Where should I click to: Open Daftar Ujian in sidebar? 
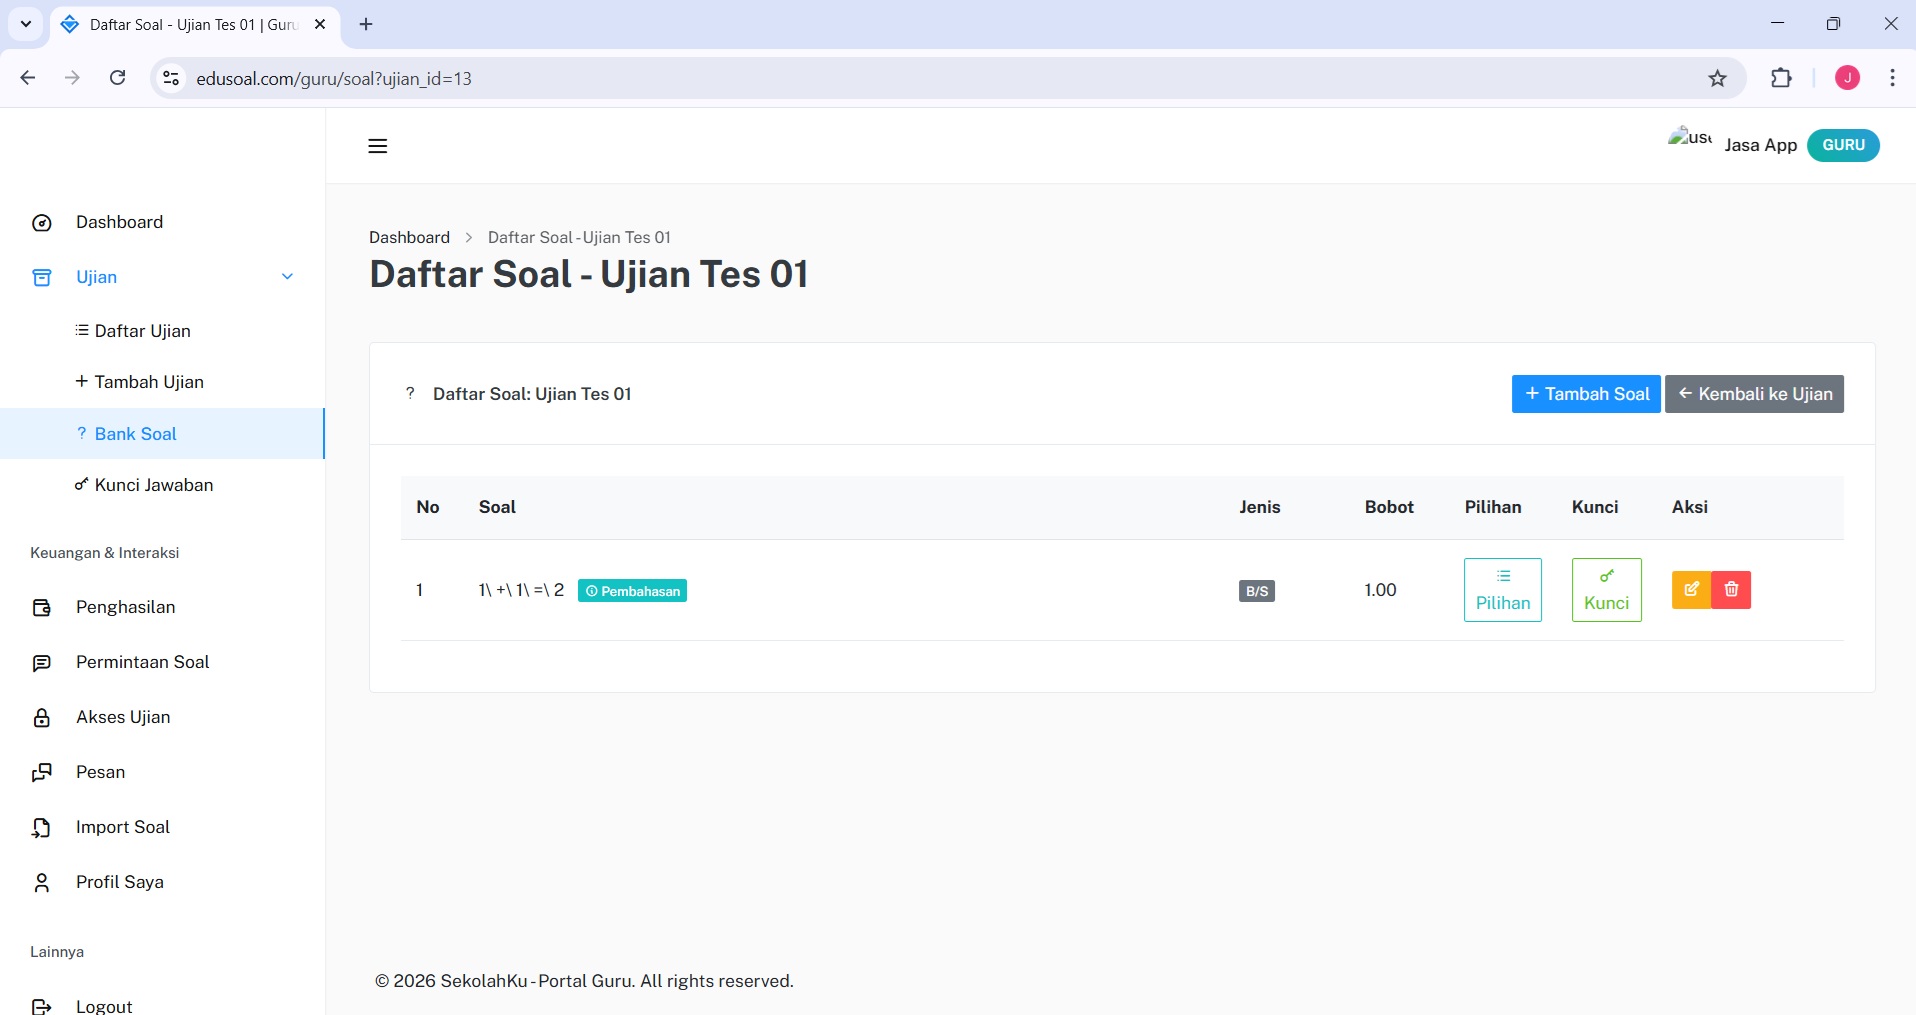point(142,331)
